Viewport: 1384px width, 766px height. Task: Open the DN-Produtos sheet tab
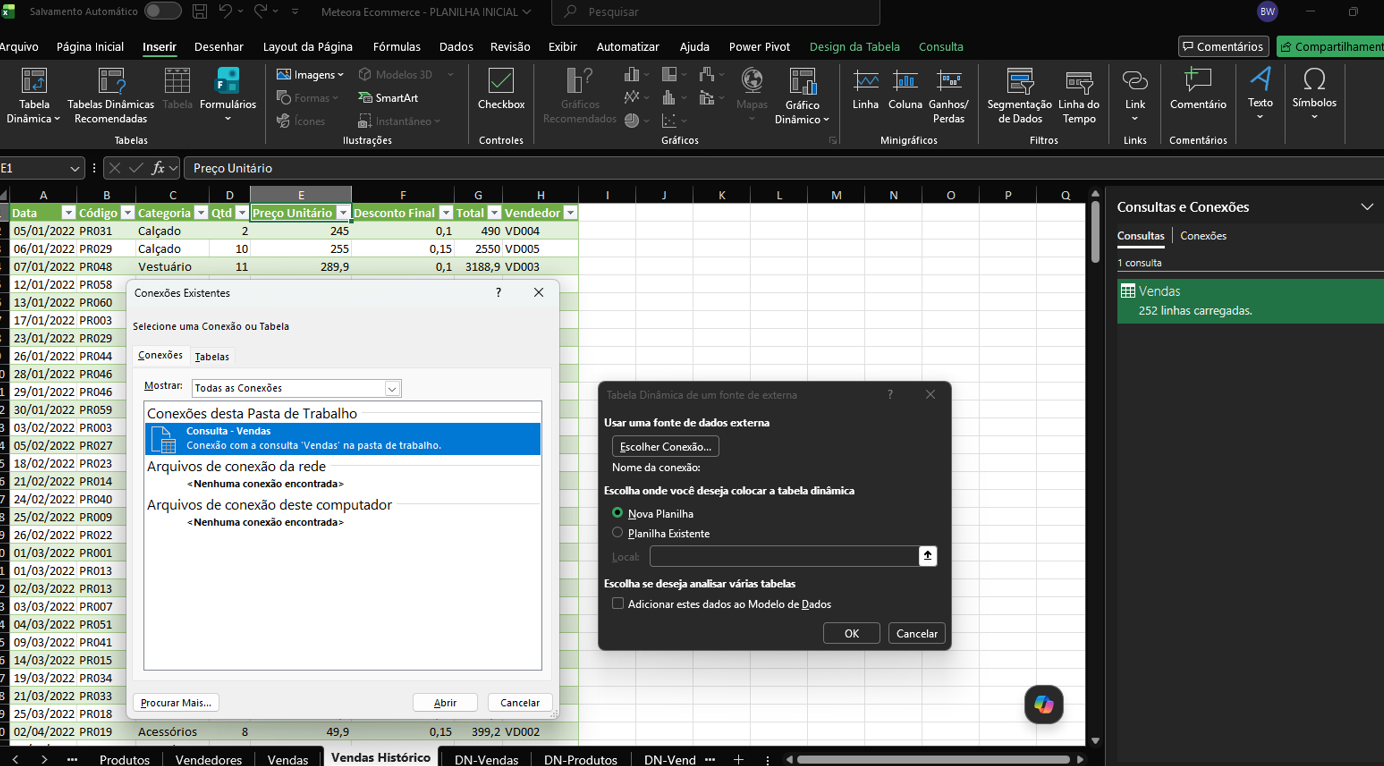[580, 760]
